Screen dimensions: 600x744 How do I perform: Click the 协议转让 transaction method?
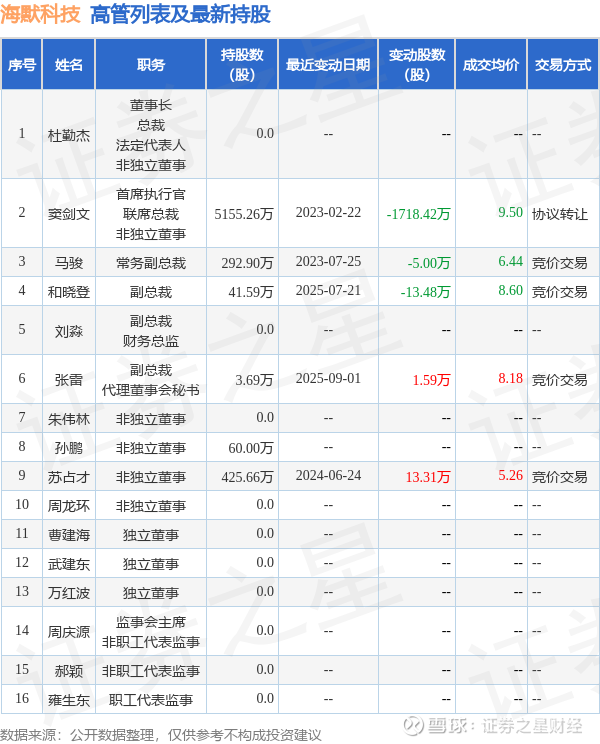tap(560, 214)
